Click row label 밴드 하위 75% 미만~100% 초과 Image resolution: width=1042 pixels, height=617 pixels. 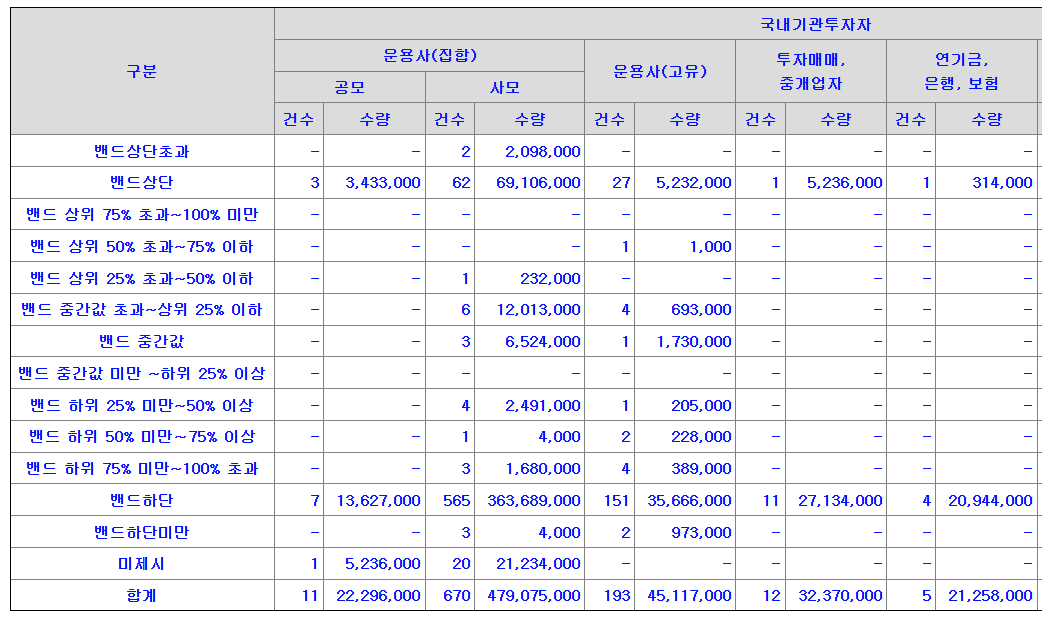(x=142, y=468)
